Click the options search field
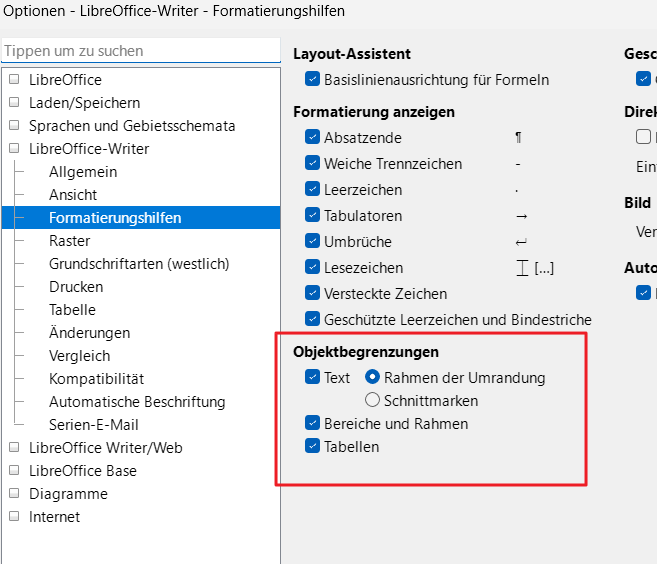 141,51
